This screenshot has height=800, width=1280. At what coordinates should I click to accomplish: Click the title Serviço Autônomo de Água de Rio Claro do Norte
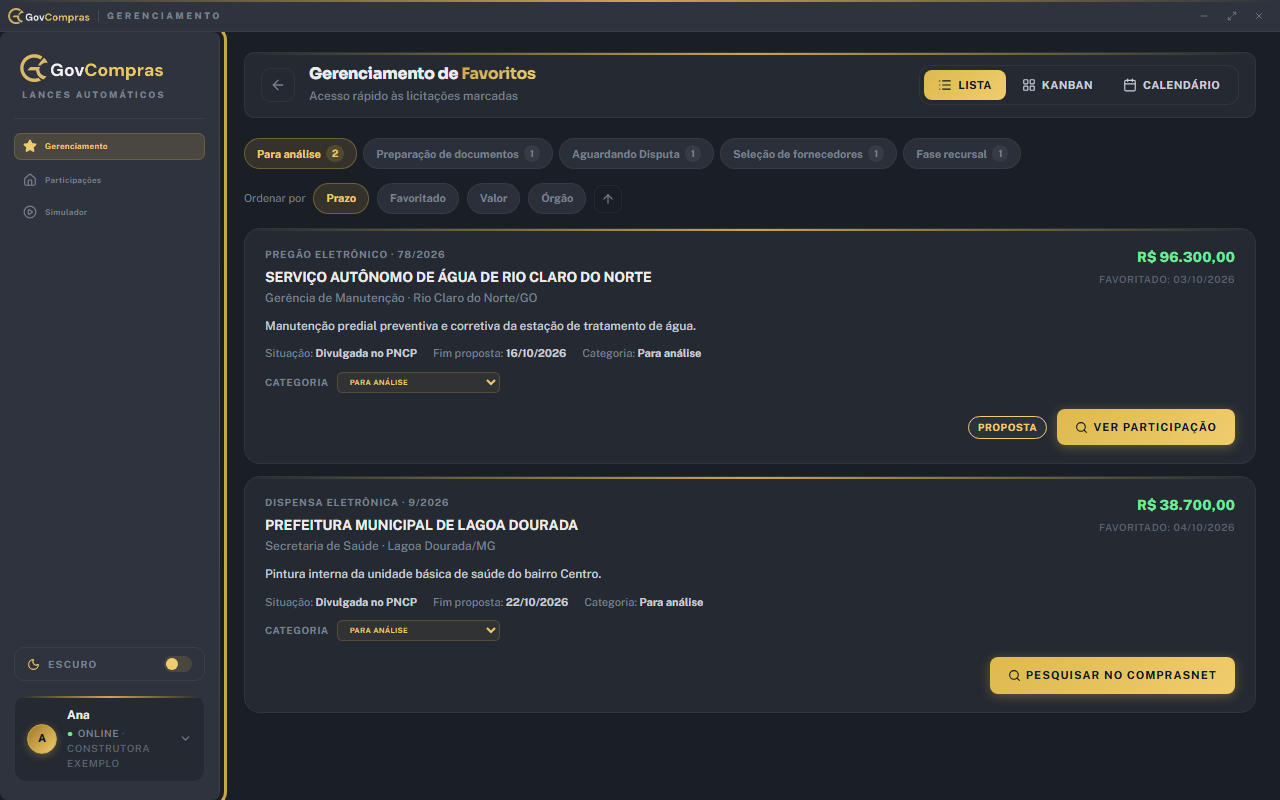pyautogui.click(x=458, y=277)
